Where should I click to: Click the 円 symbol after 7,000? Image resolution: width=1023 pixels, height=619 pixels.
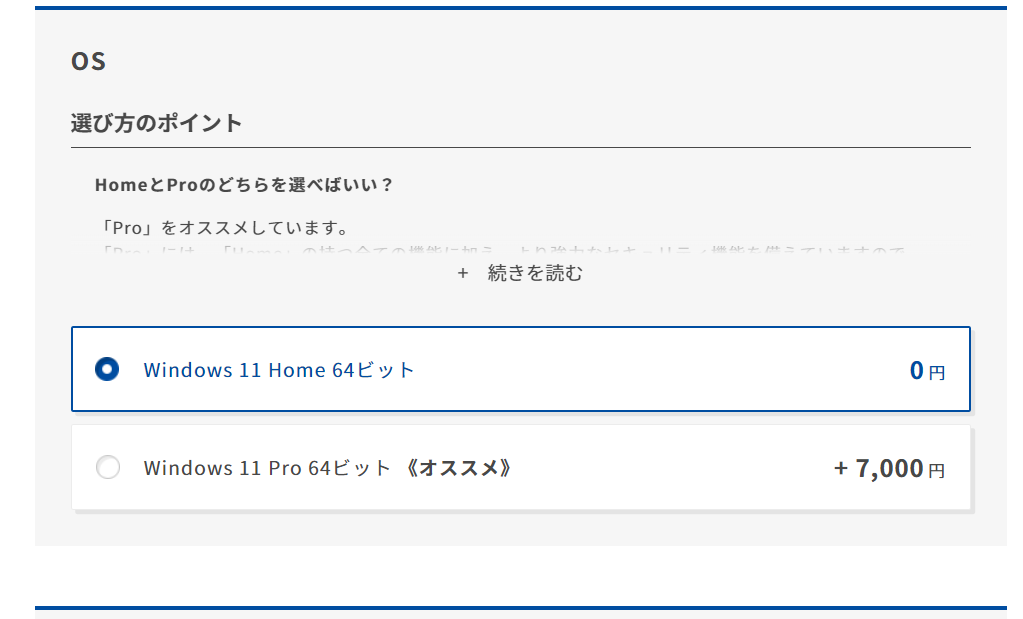click(936, 470)
